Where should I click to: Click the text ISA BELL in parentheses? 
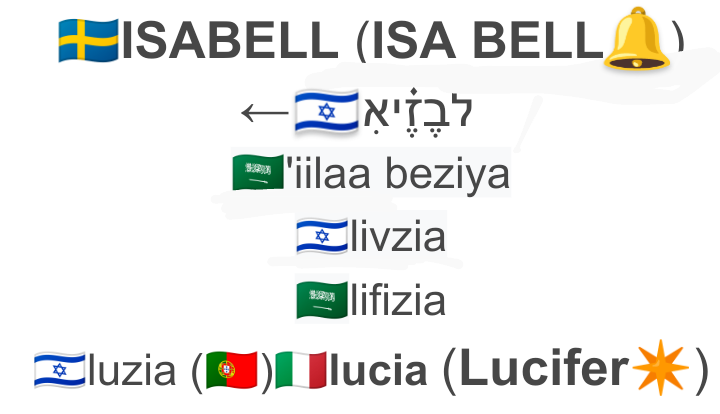pos(487,41)
